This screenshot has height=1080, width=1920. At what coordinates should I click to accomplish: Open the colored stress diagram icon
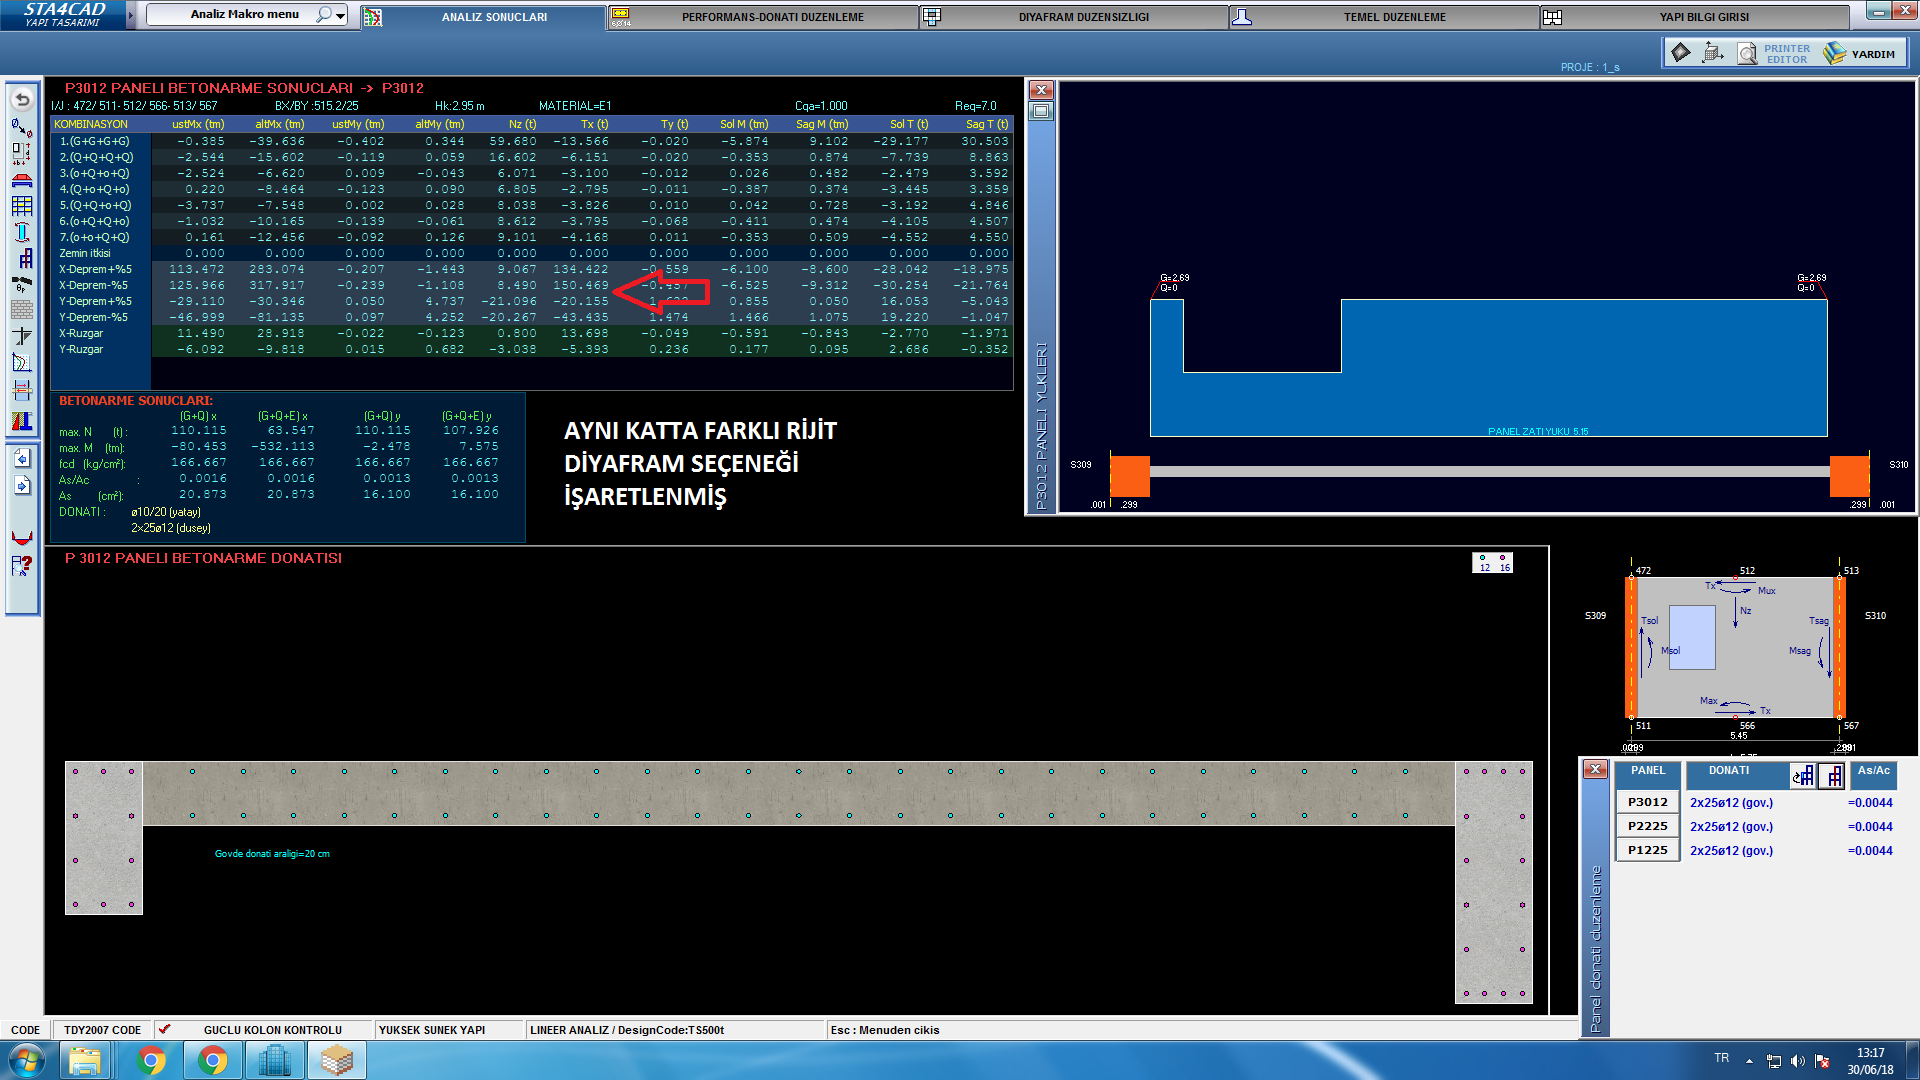22,421
